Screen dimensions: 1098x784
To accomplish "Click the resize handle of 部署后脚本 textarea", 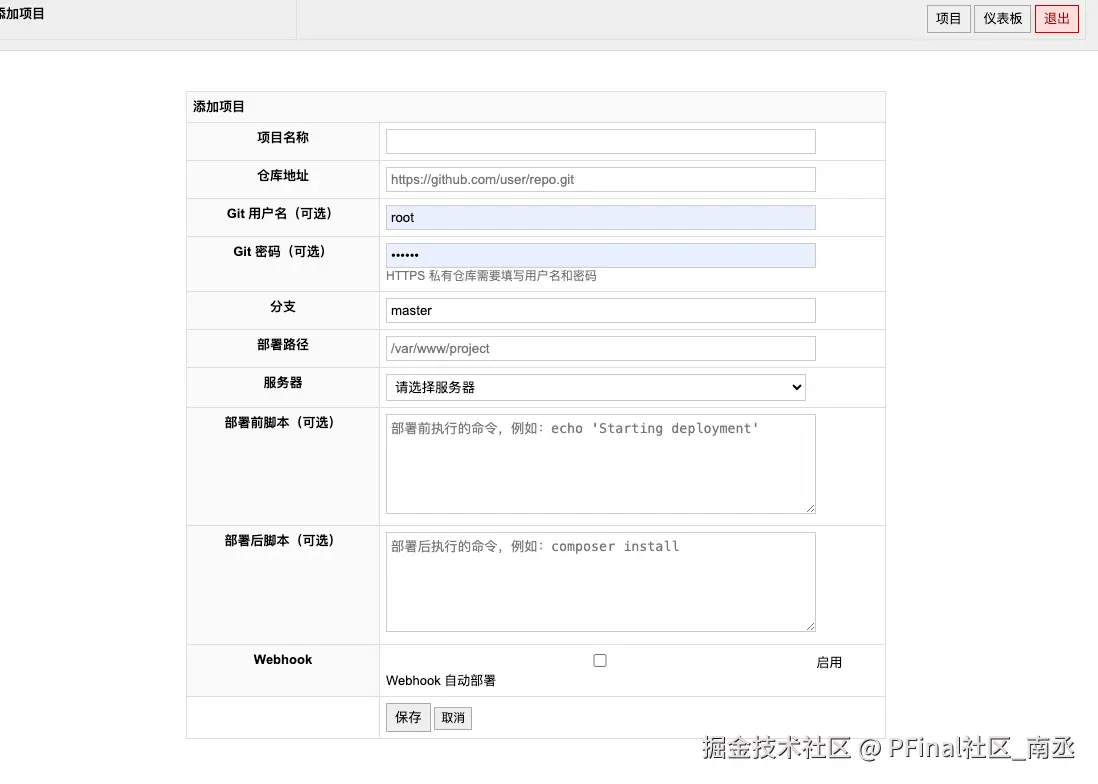I will pos(810,626).
